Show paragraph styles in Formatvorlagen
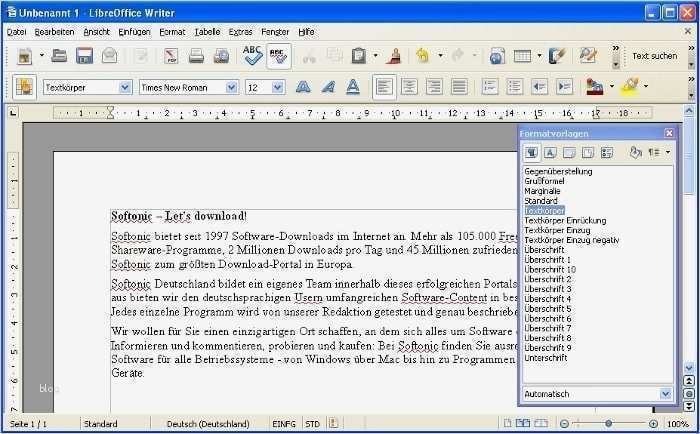 click(x=531, y=153)
